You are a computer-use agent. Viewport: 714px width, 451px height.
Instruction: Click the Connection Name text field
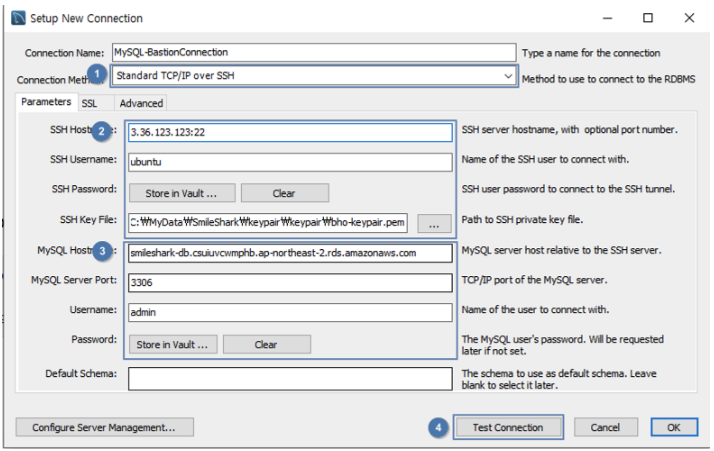(313, 52)
